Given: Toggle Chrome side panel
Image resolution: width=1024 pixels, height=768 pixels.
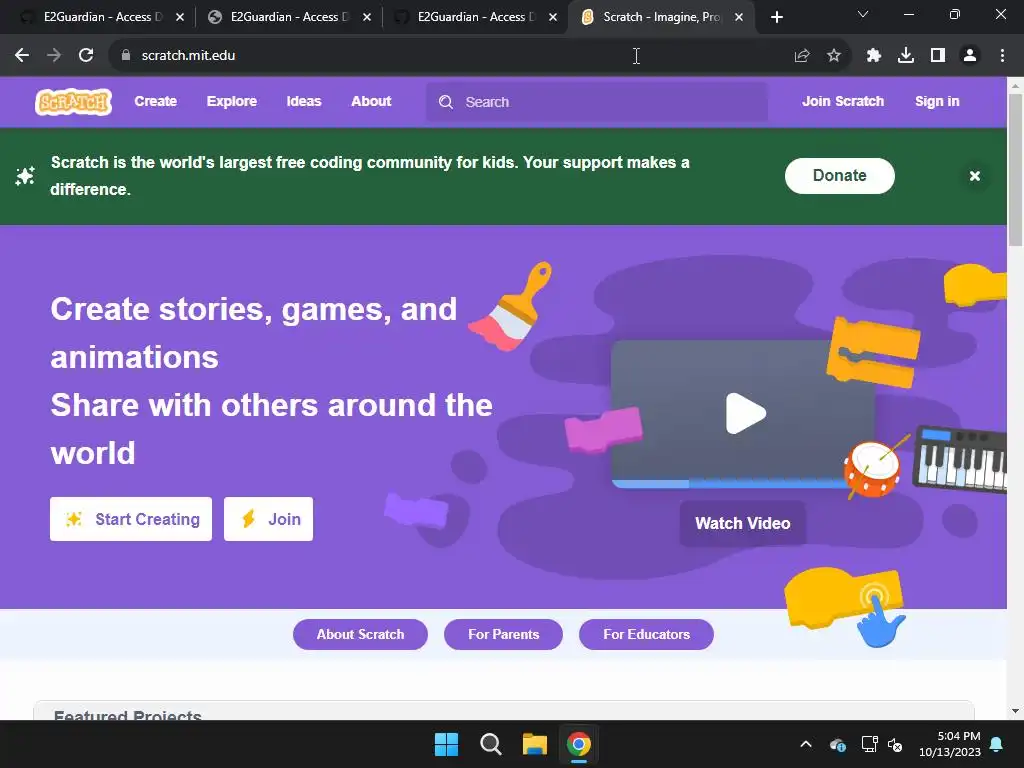Looking at the screenshot, I should [938, 56].
